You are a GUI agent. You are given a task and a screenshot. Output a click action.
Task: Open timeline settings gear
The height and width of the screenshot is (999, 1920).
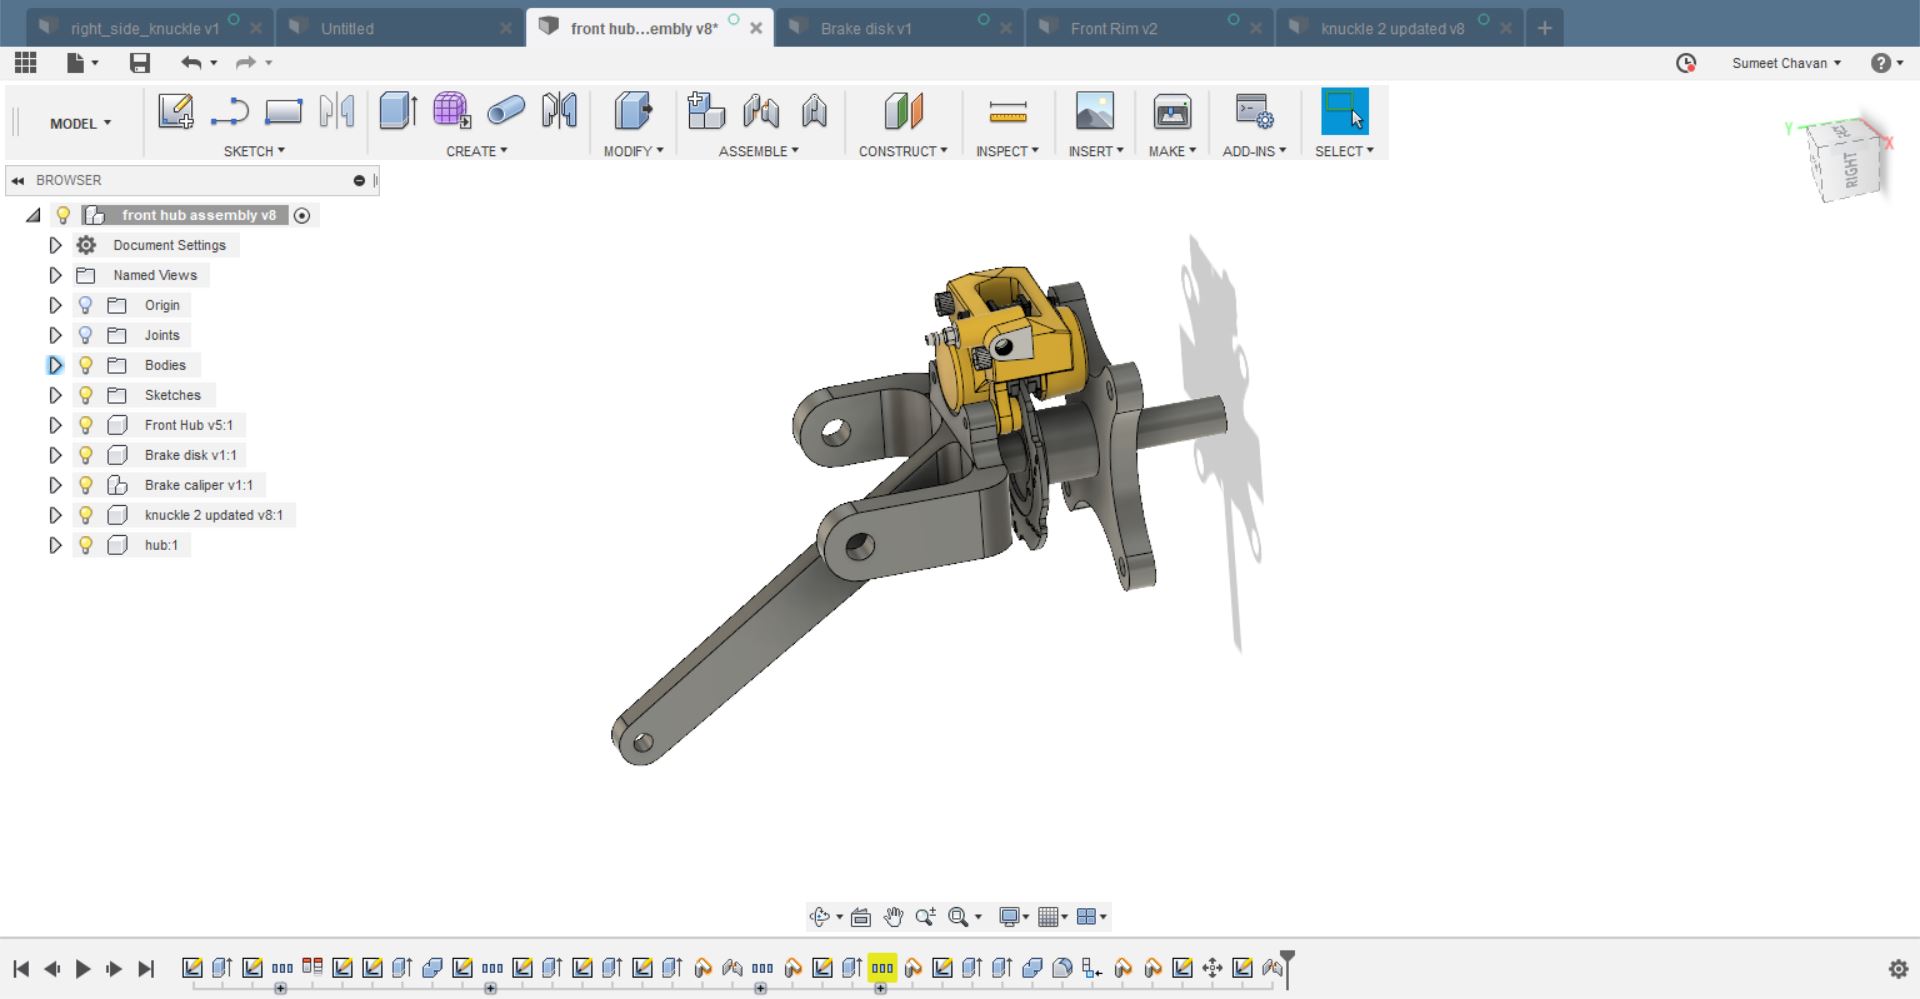1898,968
